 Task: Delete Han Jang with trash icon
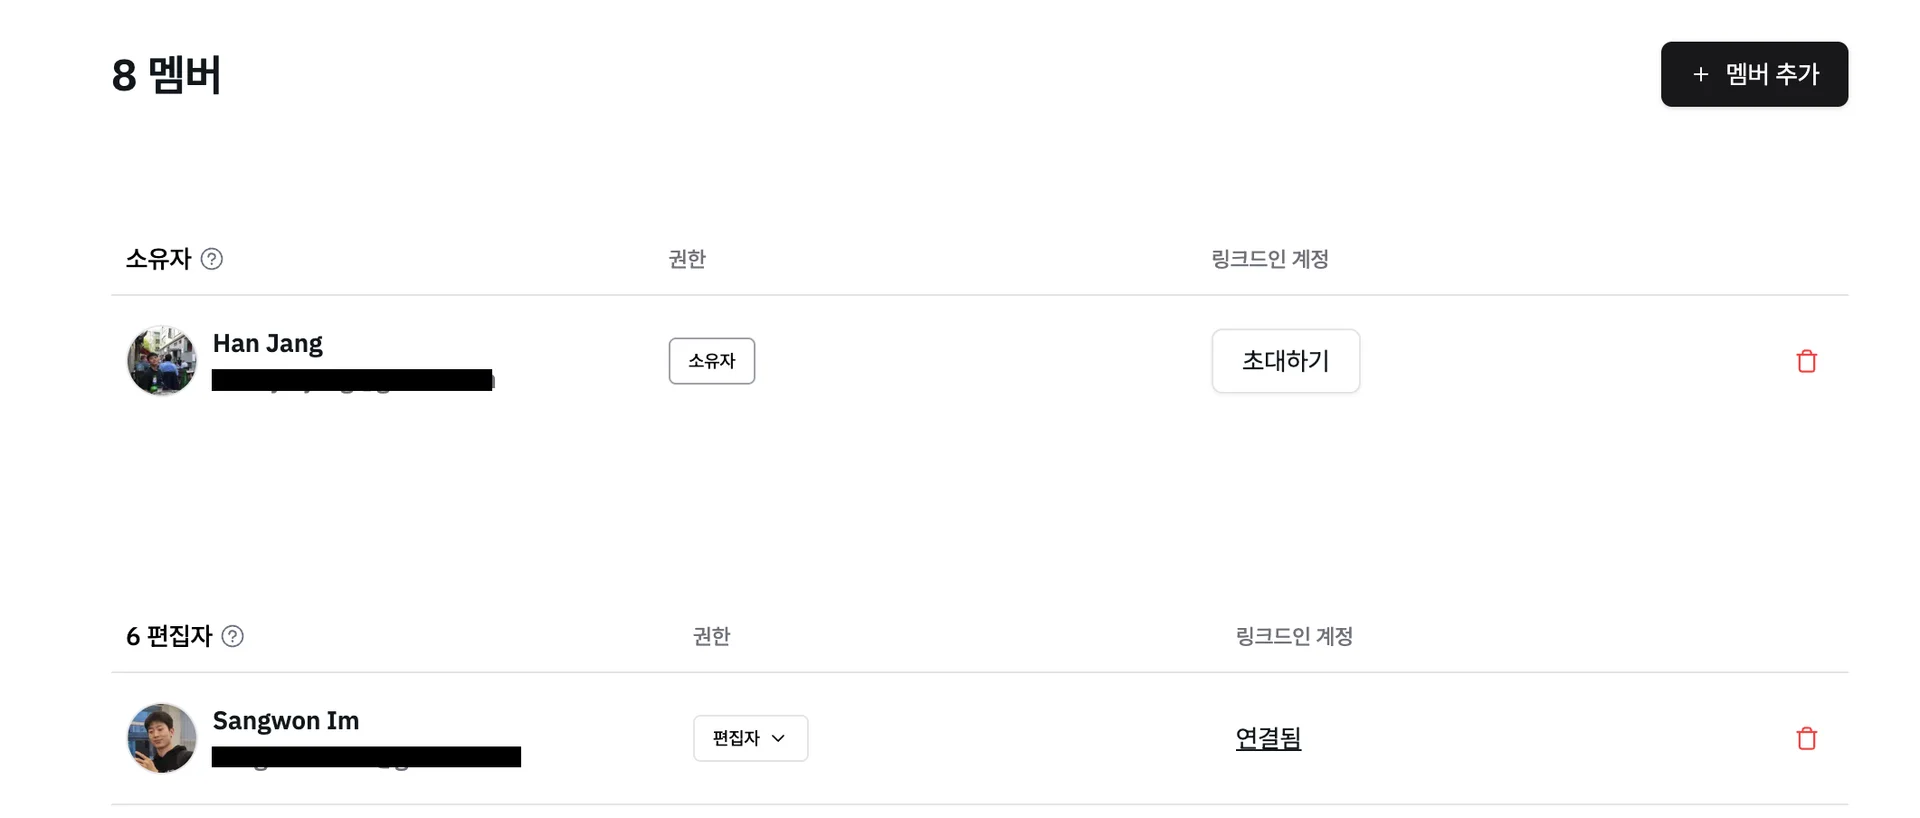1806,361
